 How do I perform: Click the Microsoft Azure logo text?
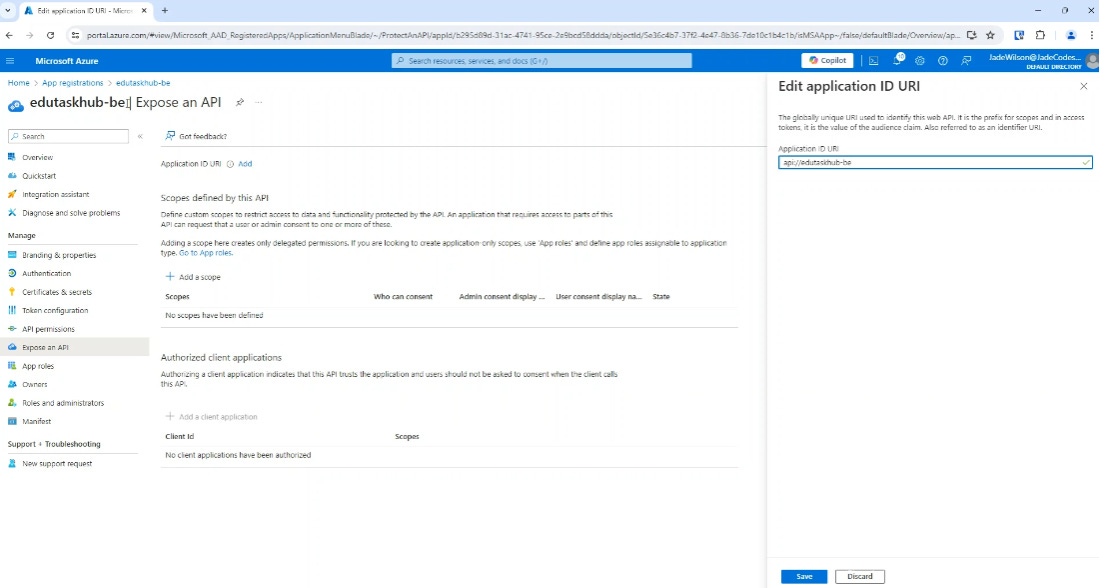67,61
